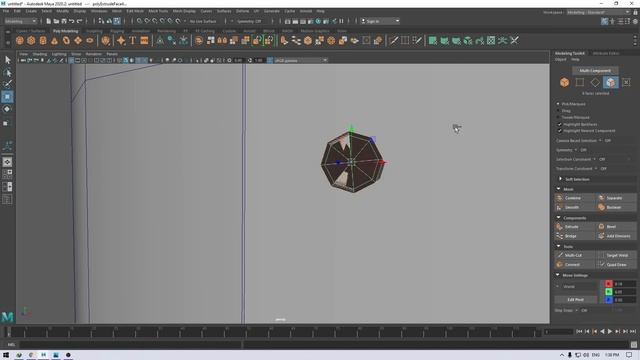Select Tweak/Marquee radio option
This screenshot has width=640, height=360.
tap(558, 117)
